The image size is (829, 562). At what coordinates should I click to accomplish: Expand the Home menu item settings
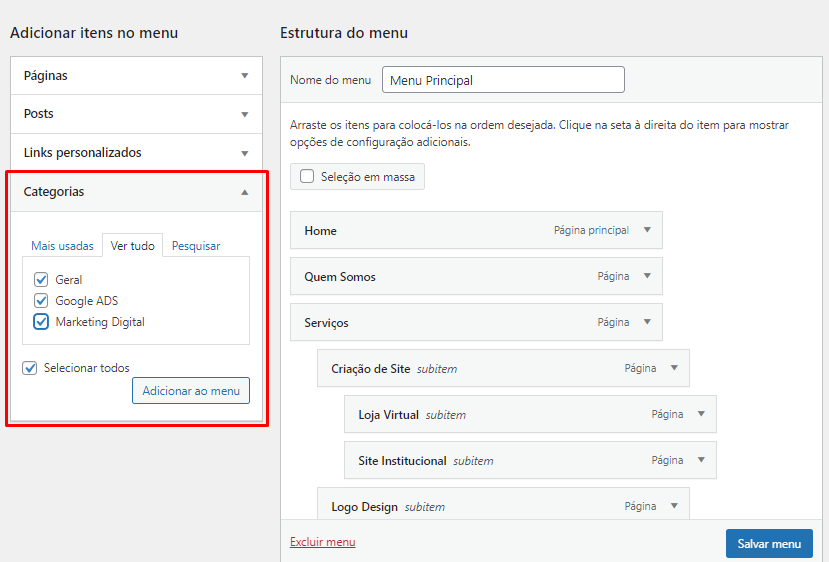647,230
